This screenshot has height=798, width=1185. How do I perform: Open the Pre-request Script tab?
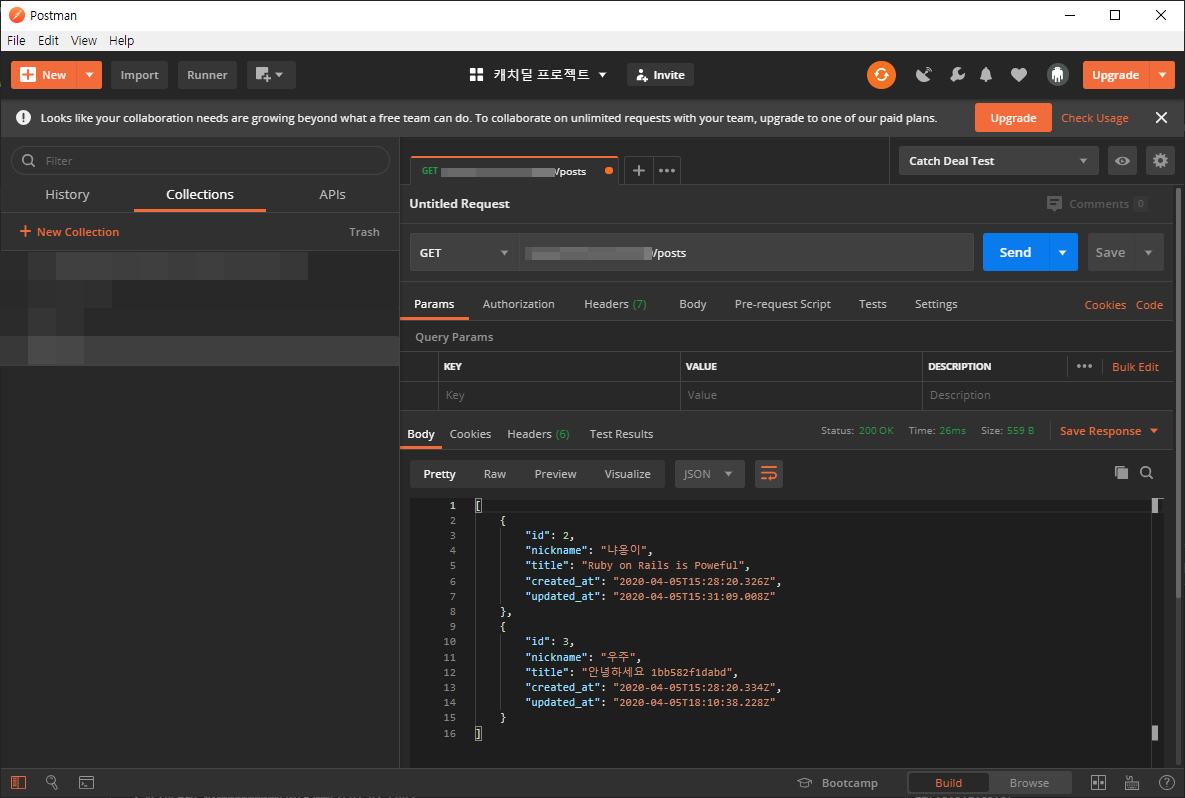782,304
